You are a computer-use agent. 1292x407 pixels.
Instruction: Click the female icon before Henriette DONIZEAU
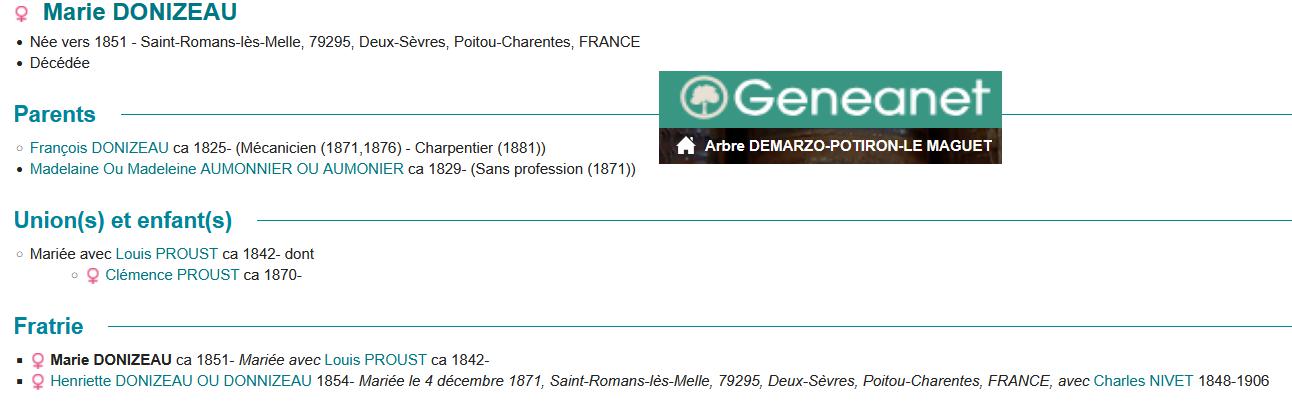(x=38, y=381)
